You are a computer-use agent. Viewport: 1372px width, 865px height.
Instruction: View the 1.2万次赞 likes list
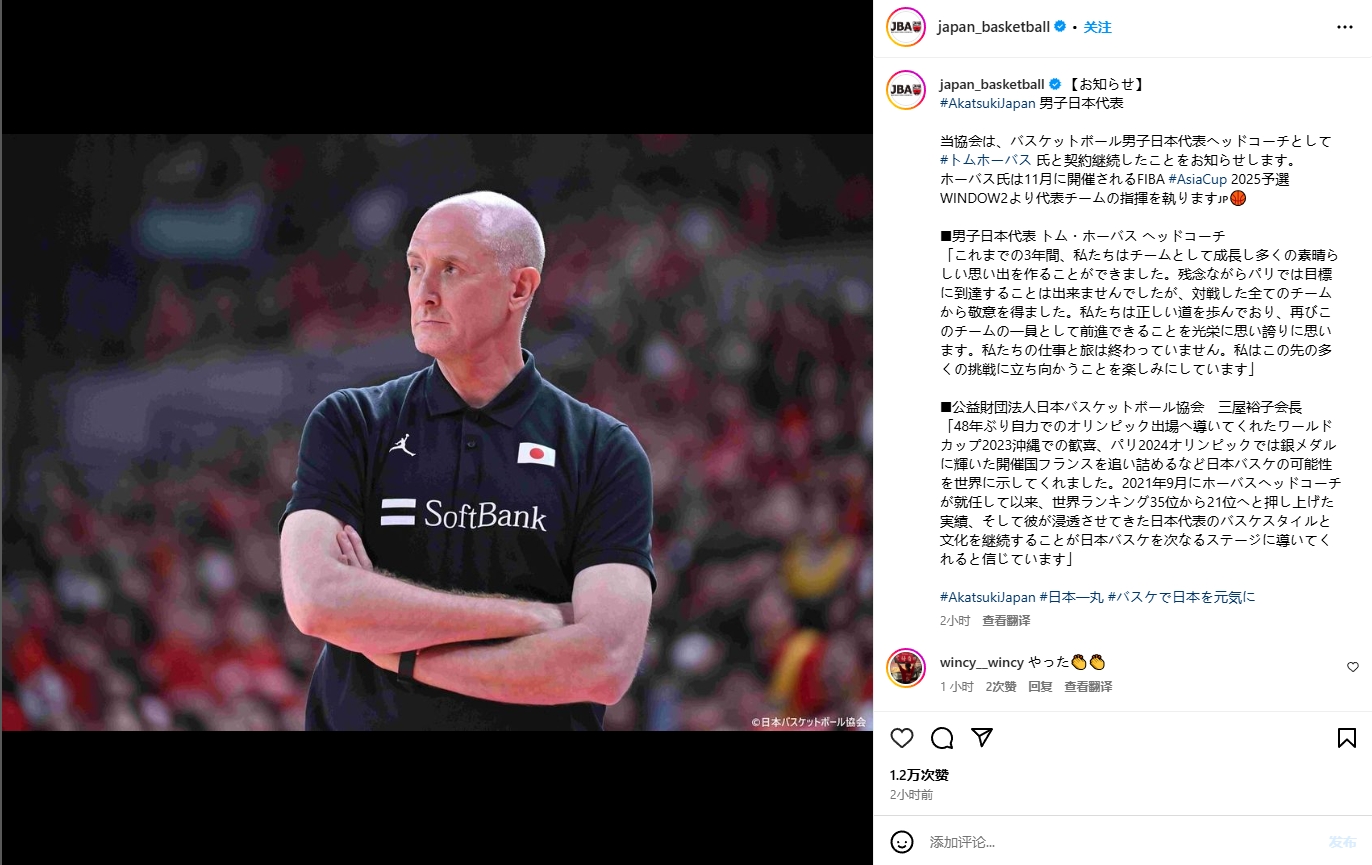919,775
